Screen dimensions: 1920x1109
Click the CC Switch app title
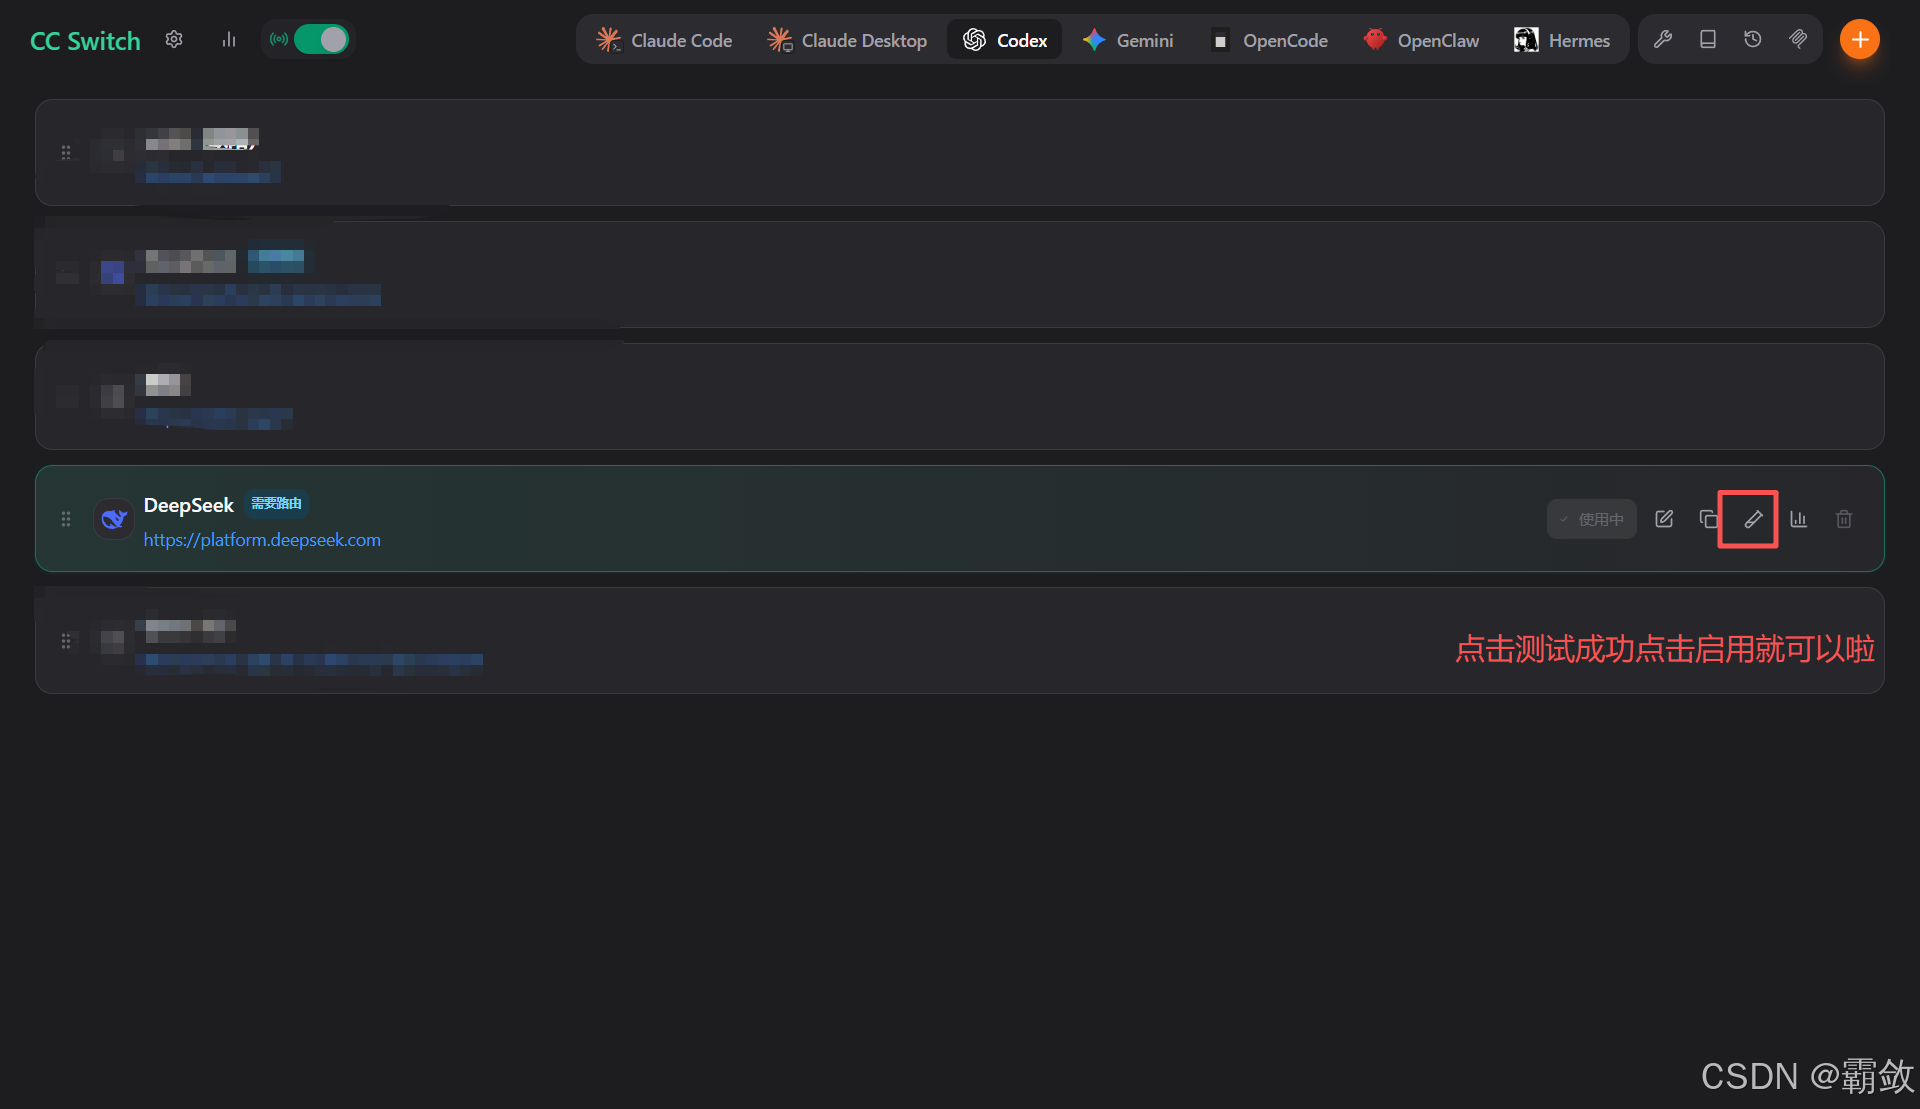tap(85, 41)
